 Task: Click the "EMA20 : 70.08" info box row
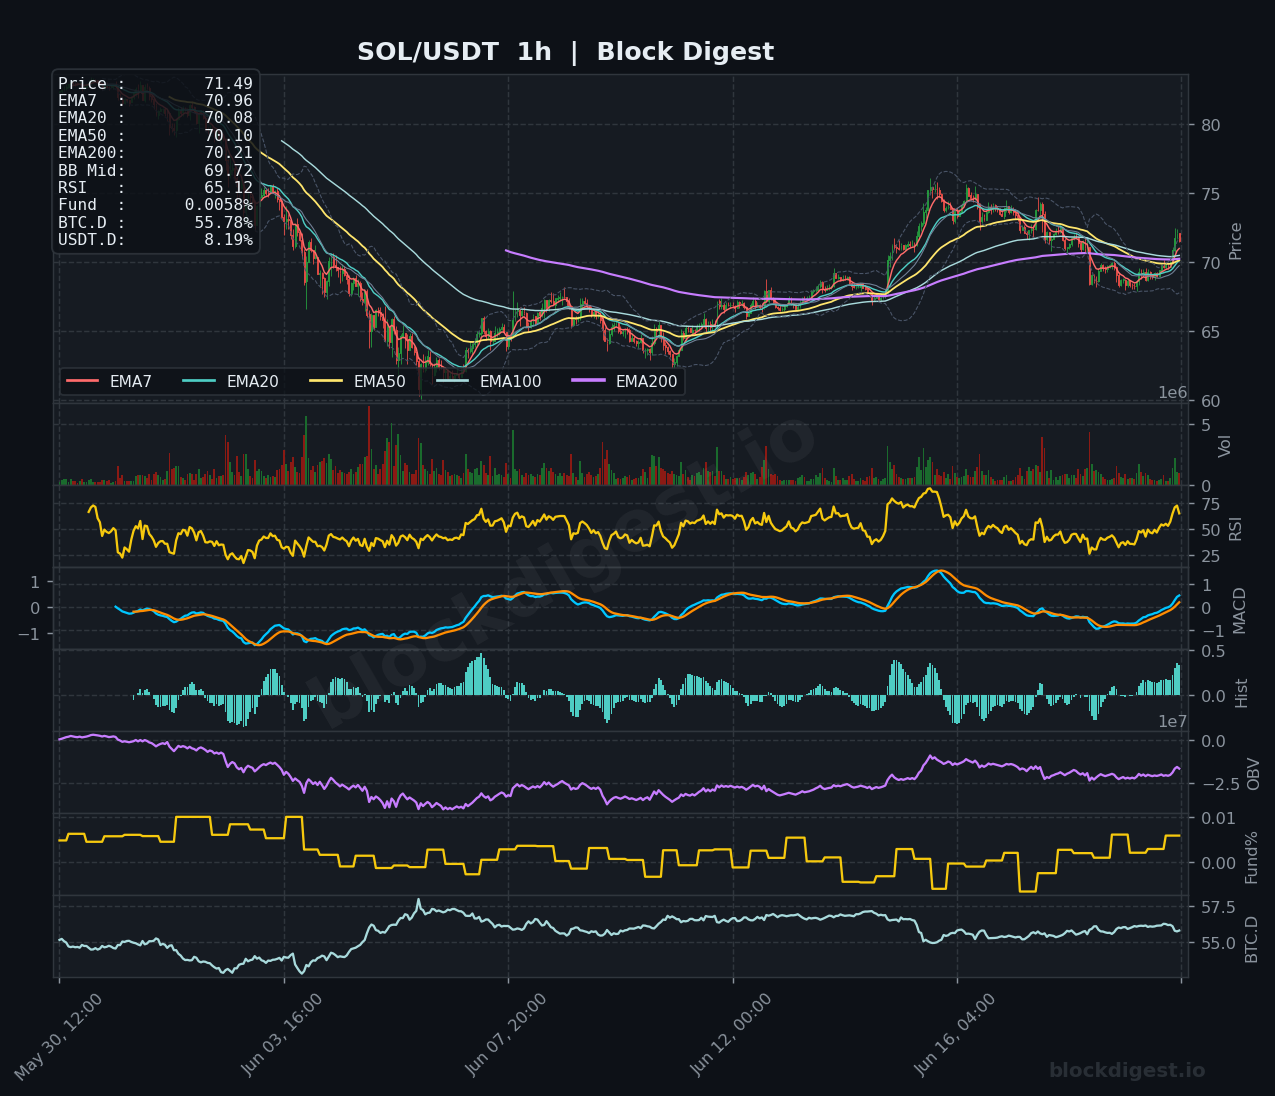pos(155,118)
